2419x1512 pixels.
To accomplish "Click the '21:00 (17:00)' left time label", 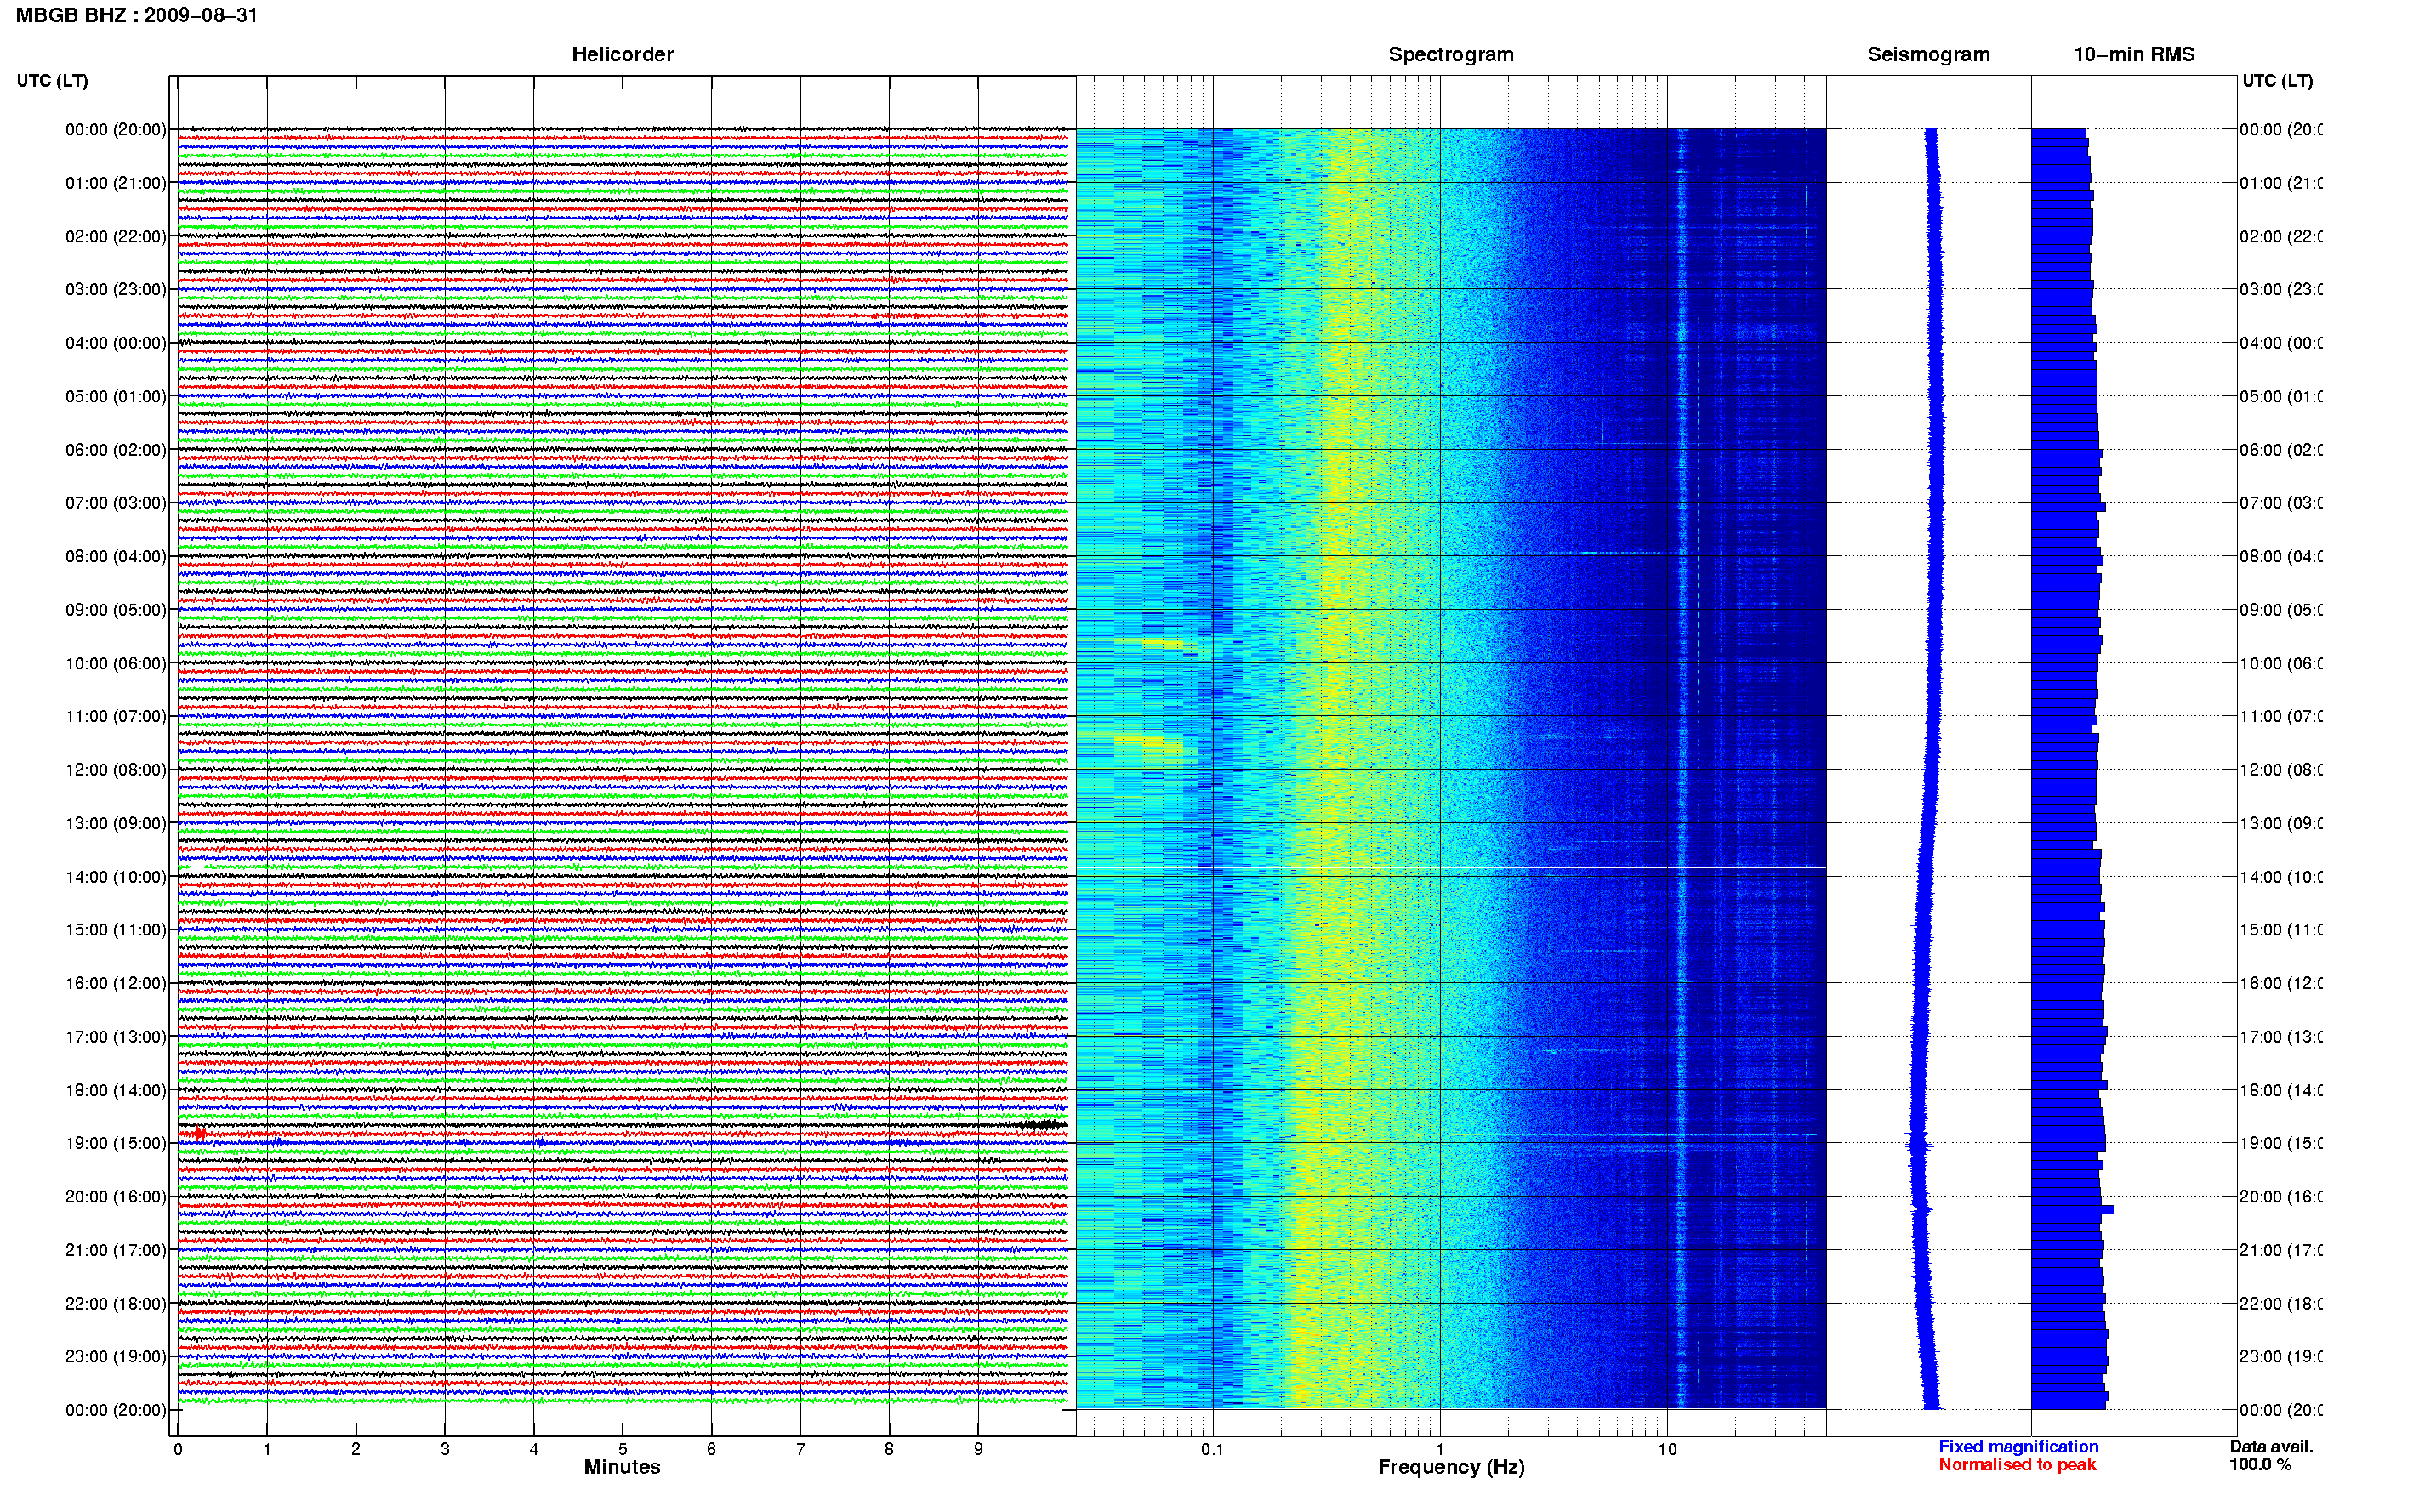I will (116, 1250).
